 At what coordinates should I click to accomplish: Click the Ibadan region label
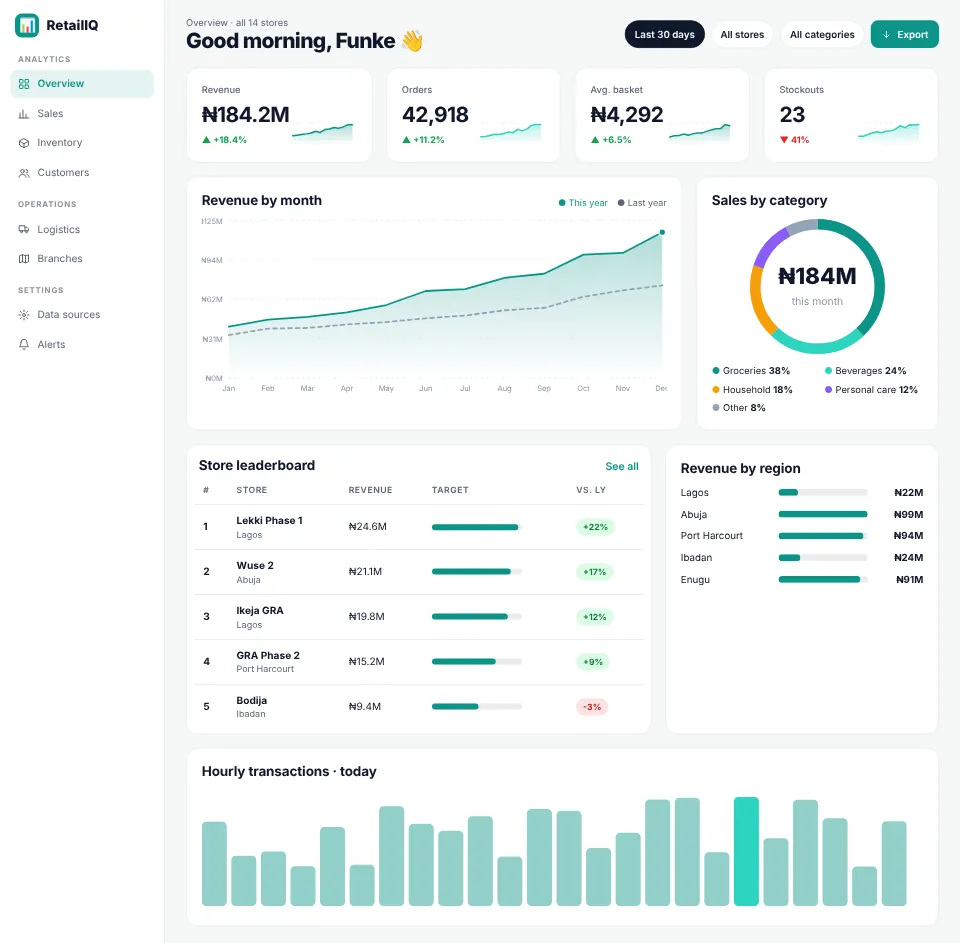point(696,558)
